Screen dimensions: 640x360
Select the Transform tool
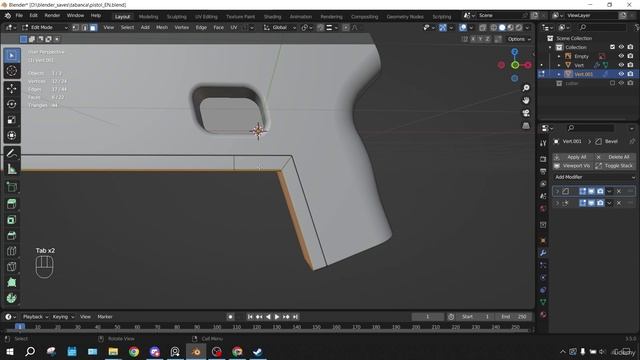(12, 135)
